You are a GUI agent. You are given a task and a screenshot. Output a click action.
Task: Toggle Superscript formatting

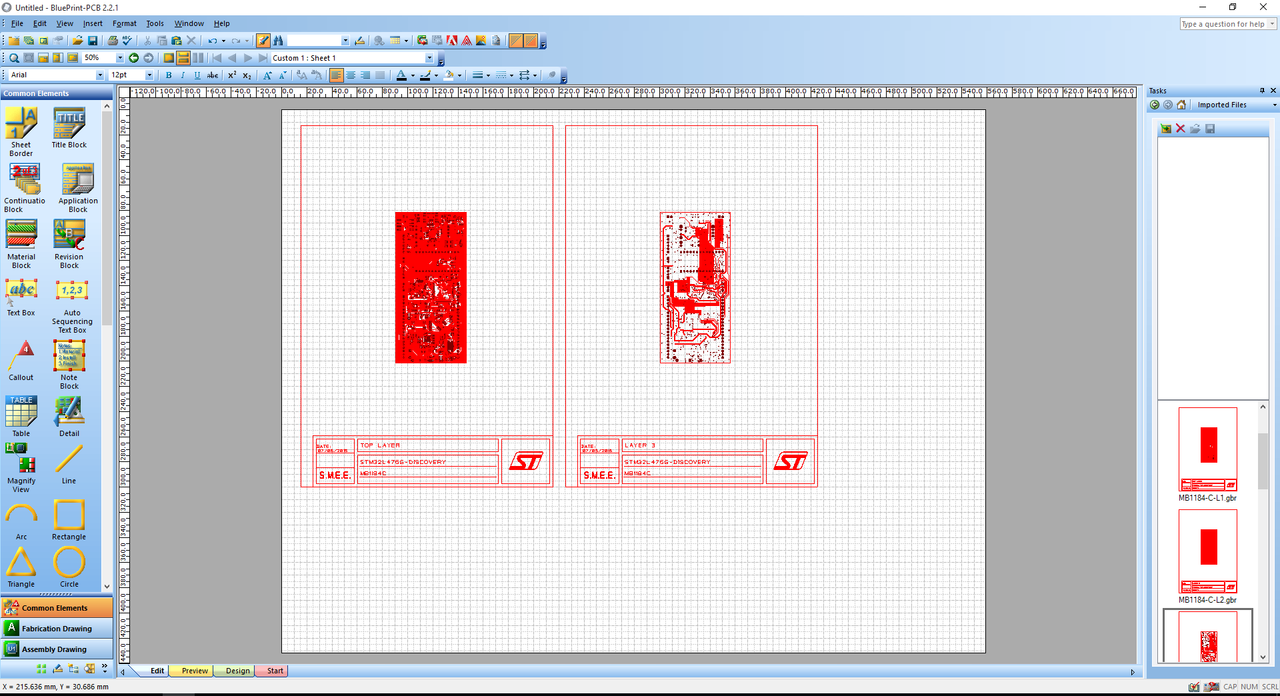[x=232, y=75]
